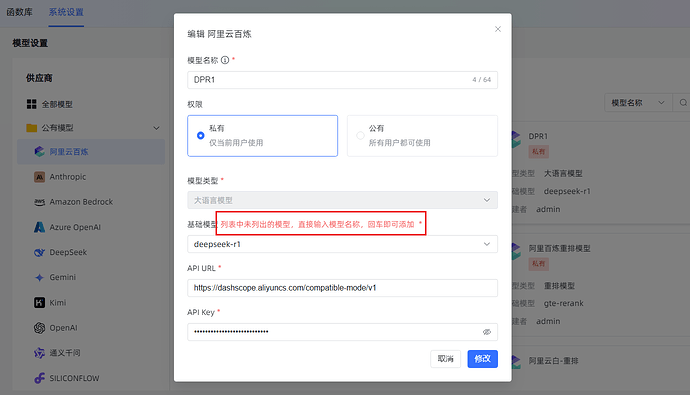The height and width of the screenshot is (395, 690).
Task: Click the 阿里云百炼 provider icon in sidebar
Action: [x=39, y=152]
